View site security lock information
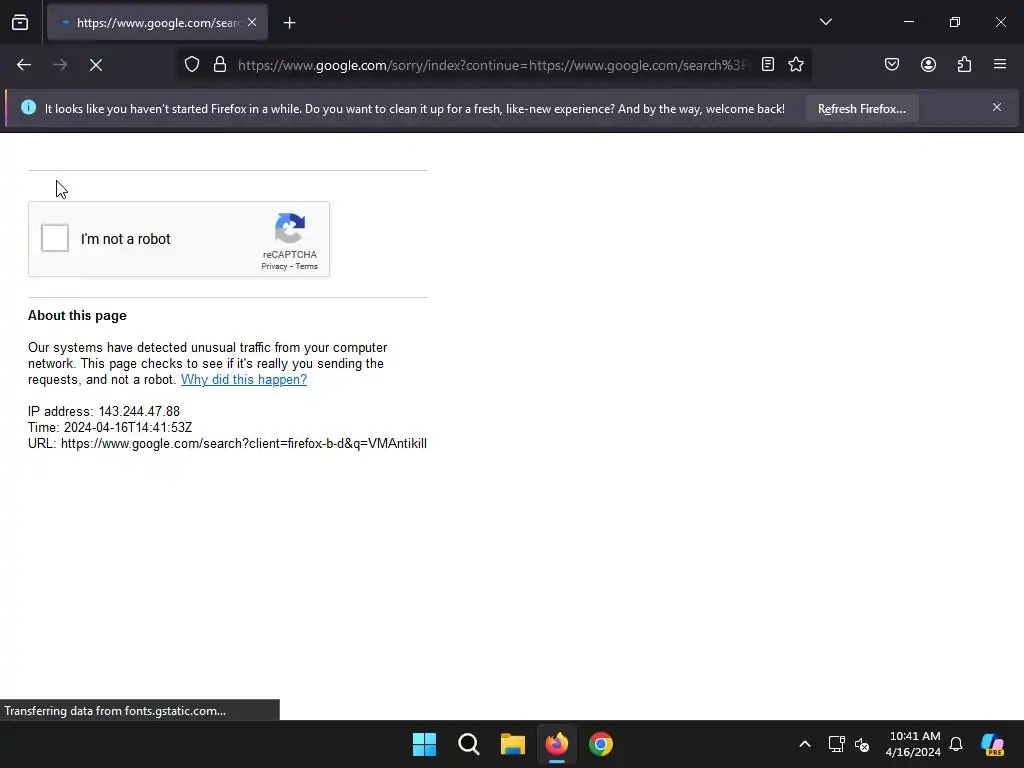This screenshot has height=768, width=1024. (220, 65)
